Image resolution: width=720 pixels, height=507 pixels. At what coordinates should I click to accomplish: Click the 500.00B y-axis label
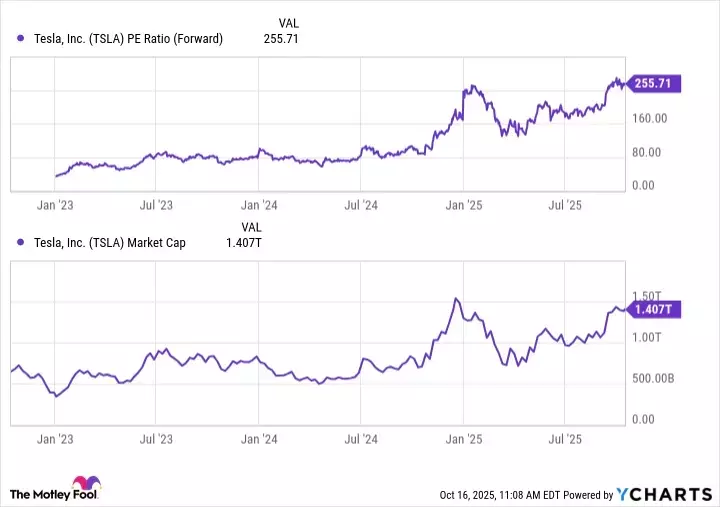[655, 378]
